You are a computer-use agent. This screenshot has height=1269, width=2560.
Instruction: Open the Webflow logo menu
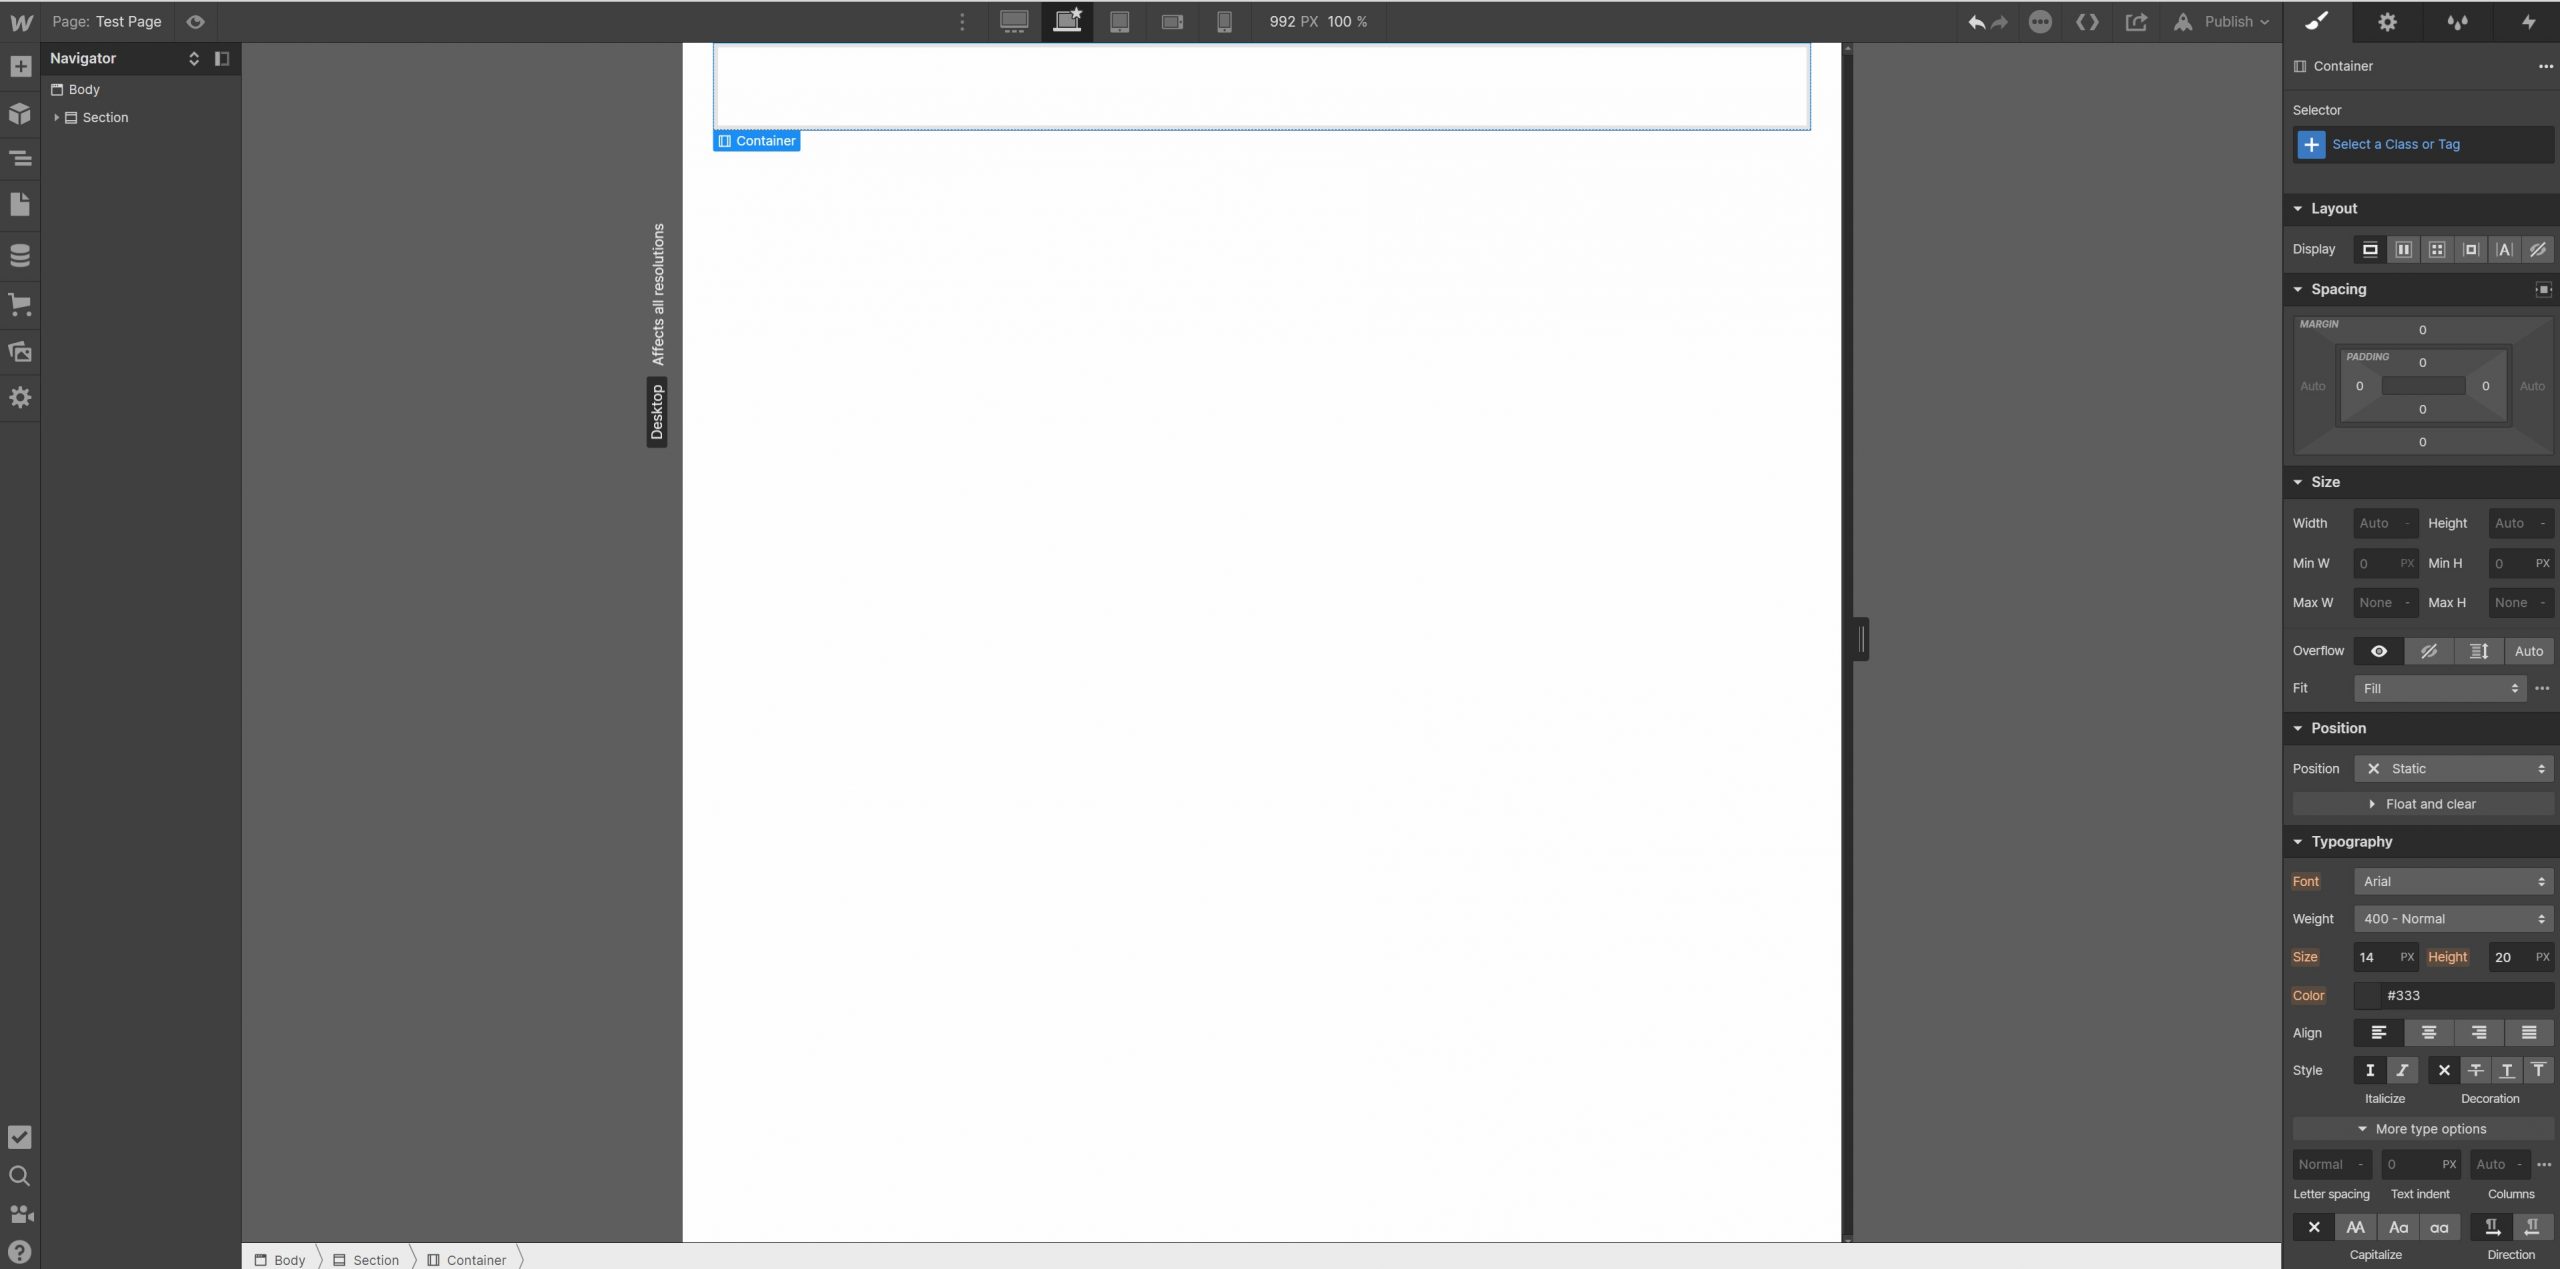(20, 22)
